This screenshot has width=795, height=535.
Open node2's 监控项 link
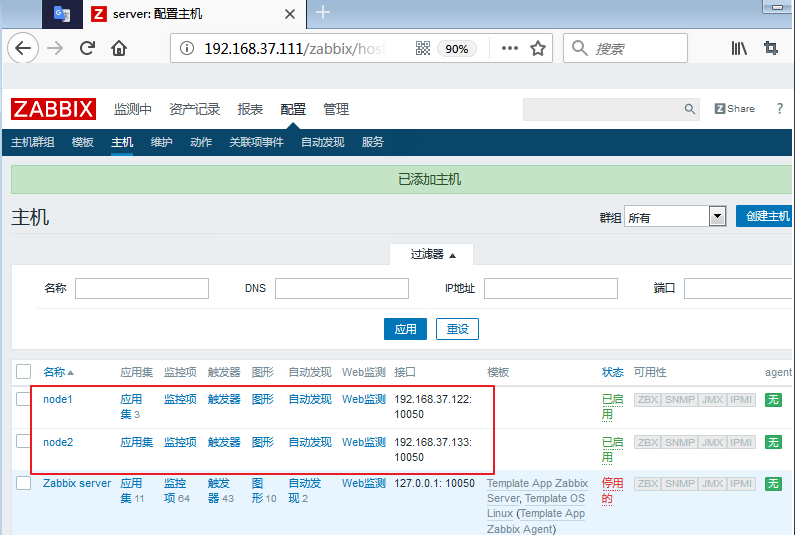click(x=180, y=442)
